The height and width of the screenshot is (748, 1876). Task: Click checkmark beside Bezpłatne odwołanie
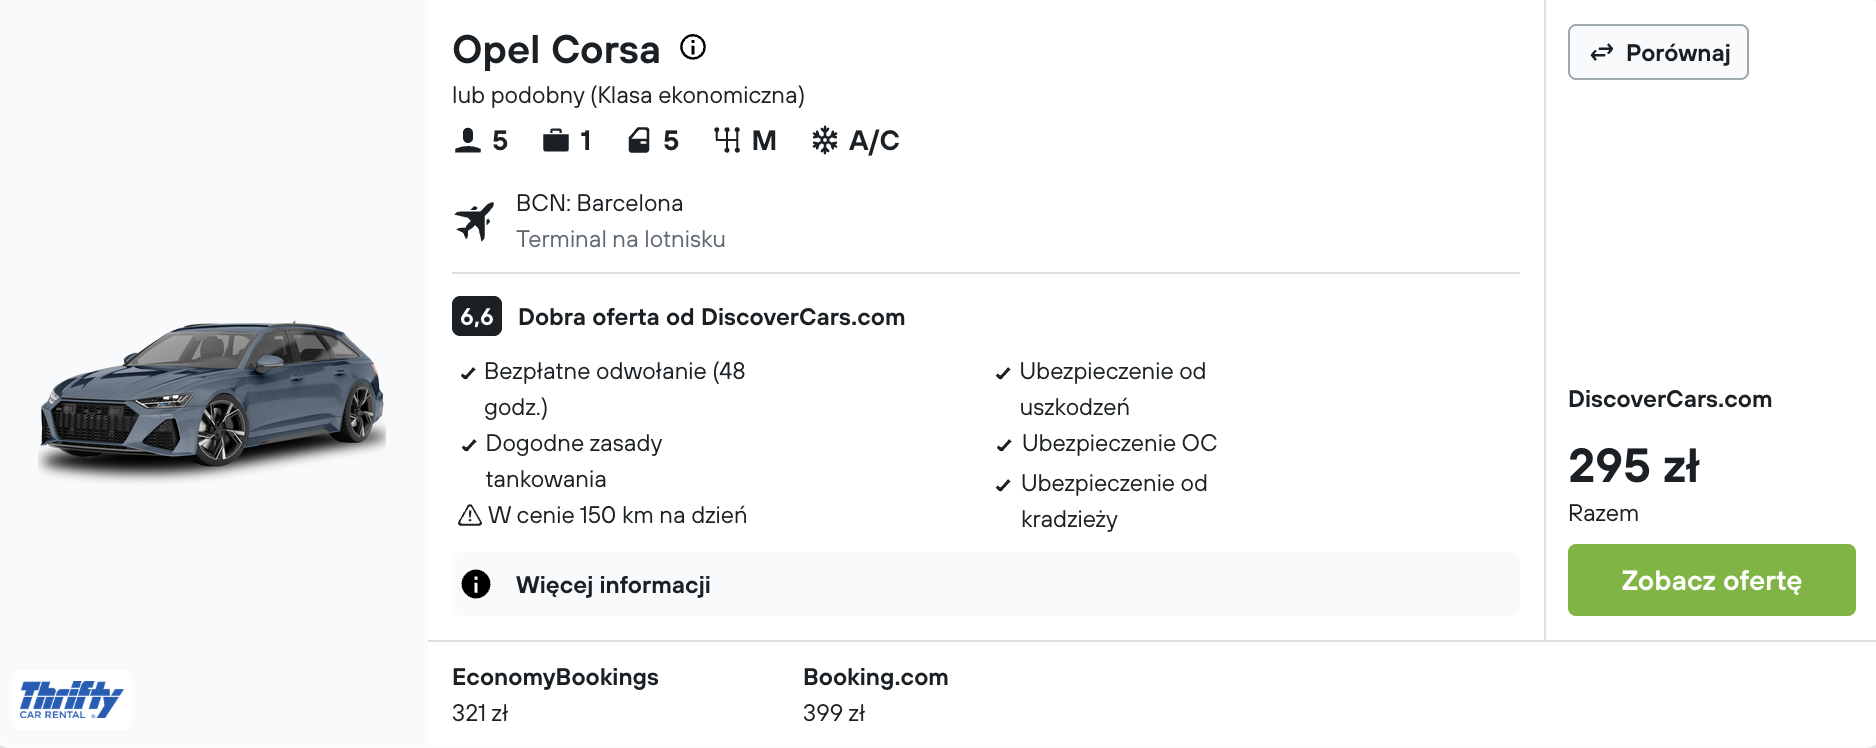click(467, 374)
